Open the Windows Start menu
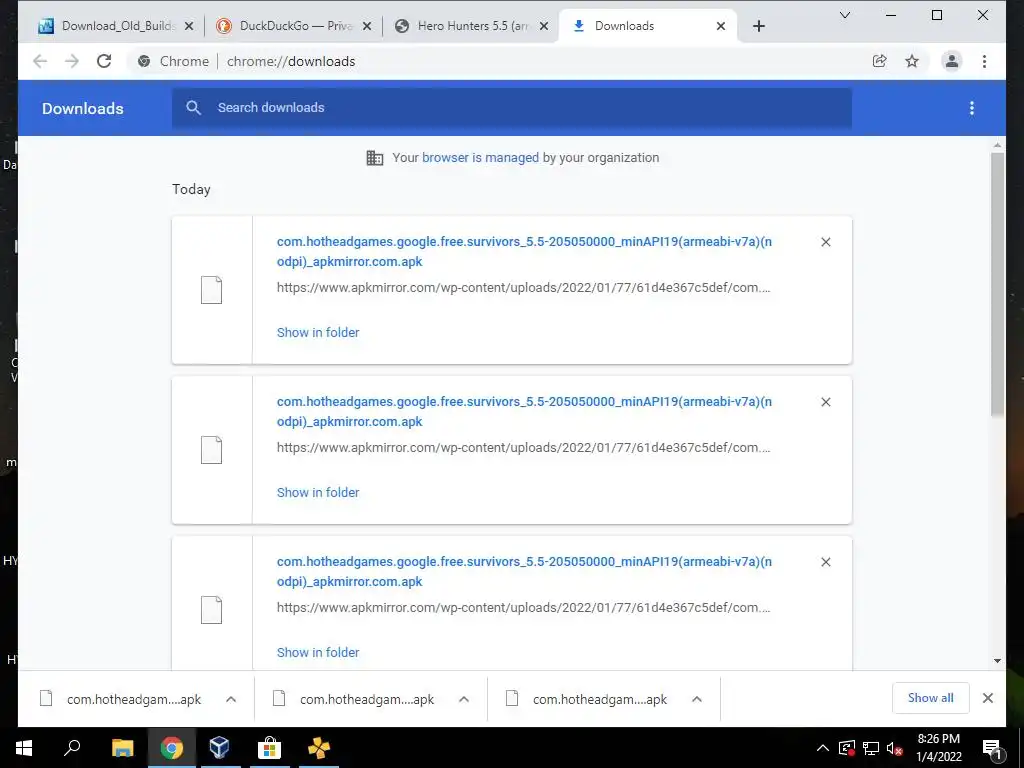The height and width of the screenshot is (768, 1024). 24,748
